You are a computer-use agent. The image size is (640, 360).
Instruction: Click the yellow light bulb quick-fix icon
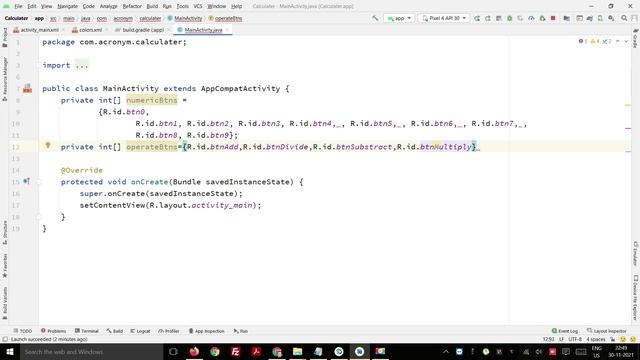(48, 145)
